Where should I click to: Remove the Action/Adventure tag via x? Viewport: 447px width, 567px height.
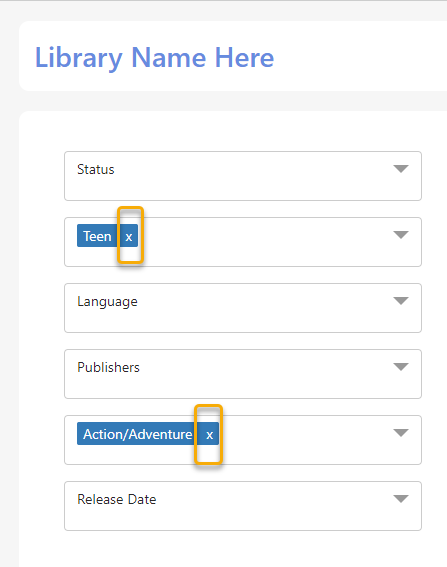[x=209, y=434]
